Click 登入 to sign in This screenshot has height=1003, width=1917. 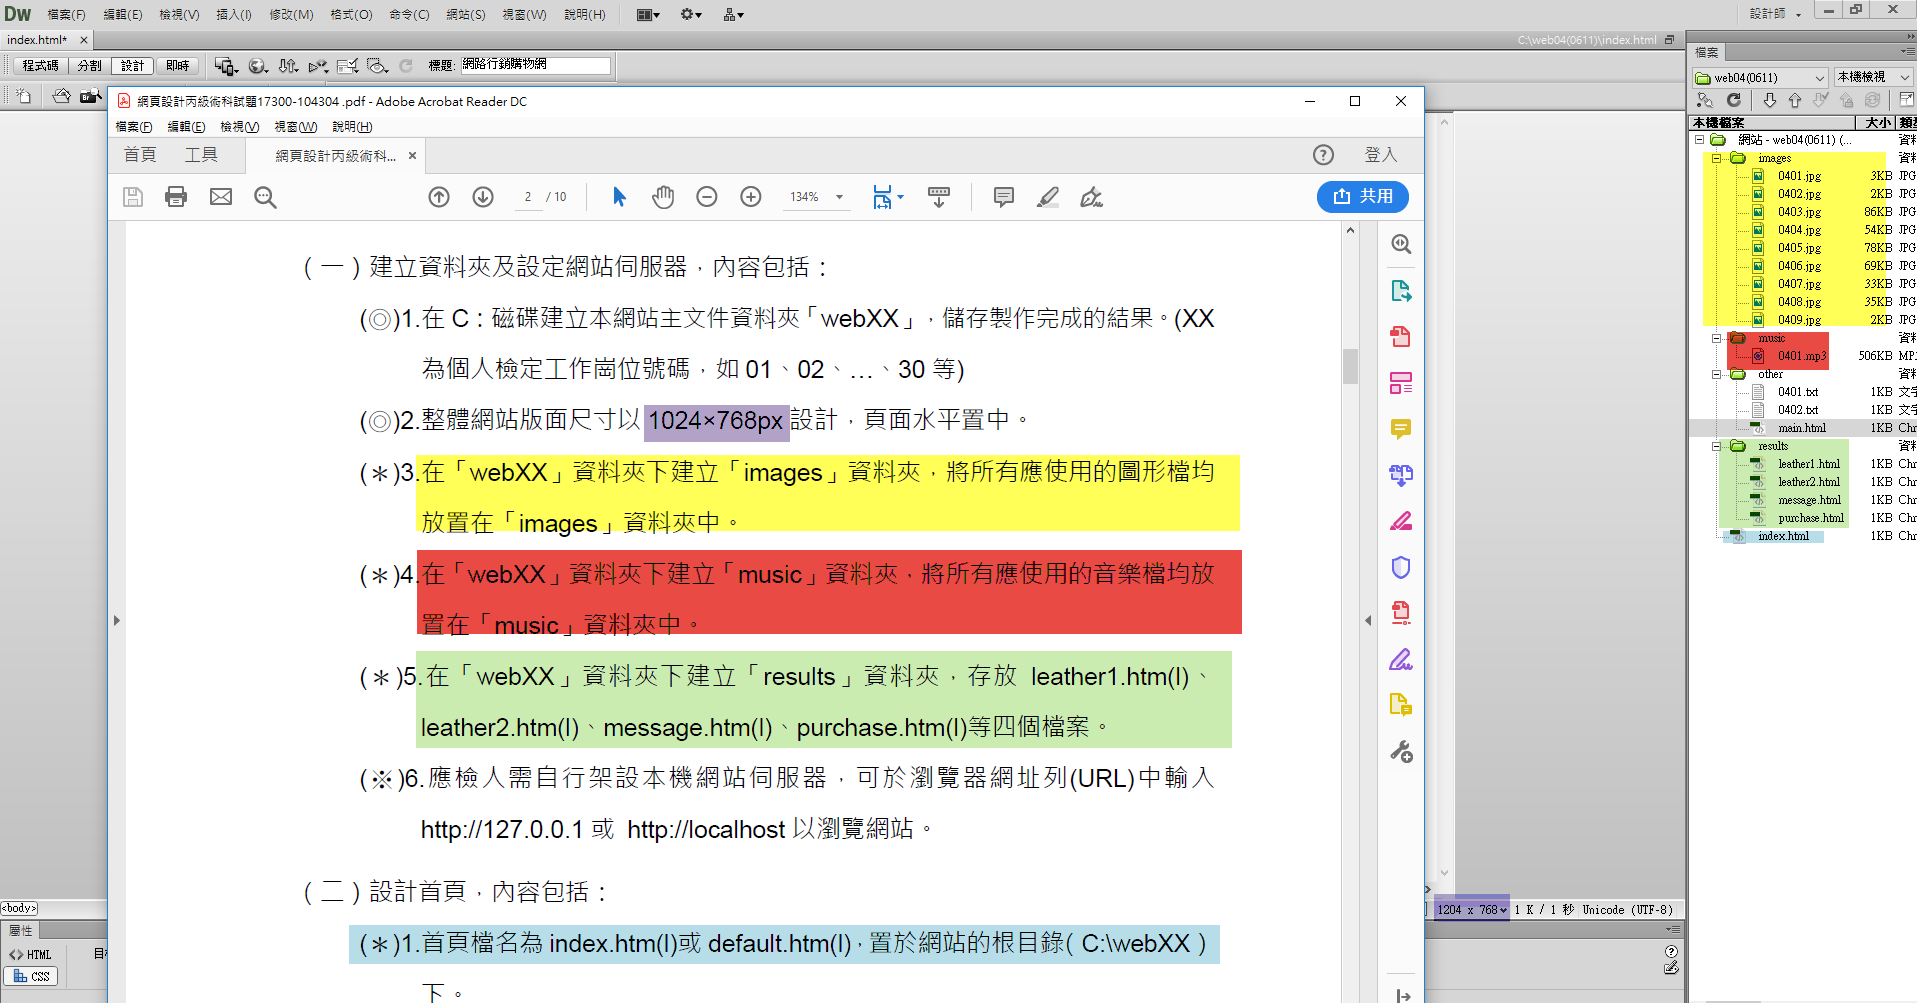(1380, 155)
